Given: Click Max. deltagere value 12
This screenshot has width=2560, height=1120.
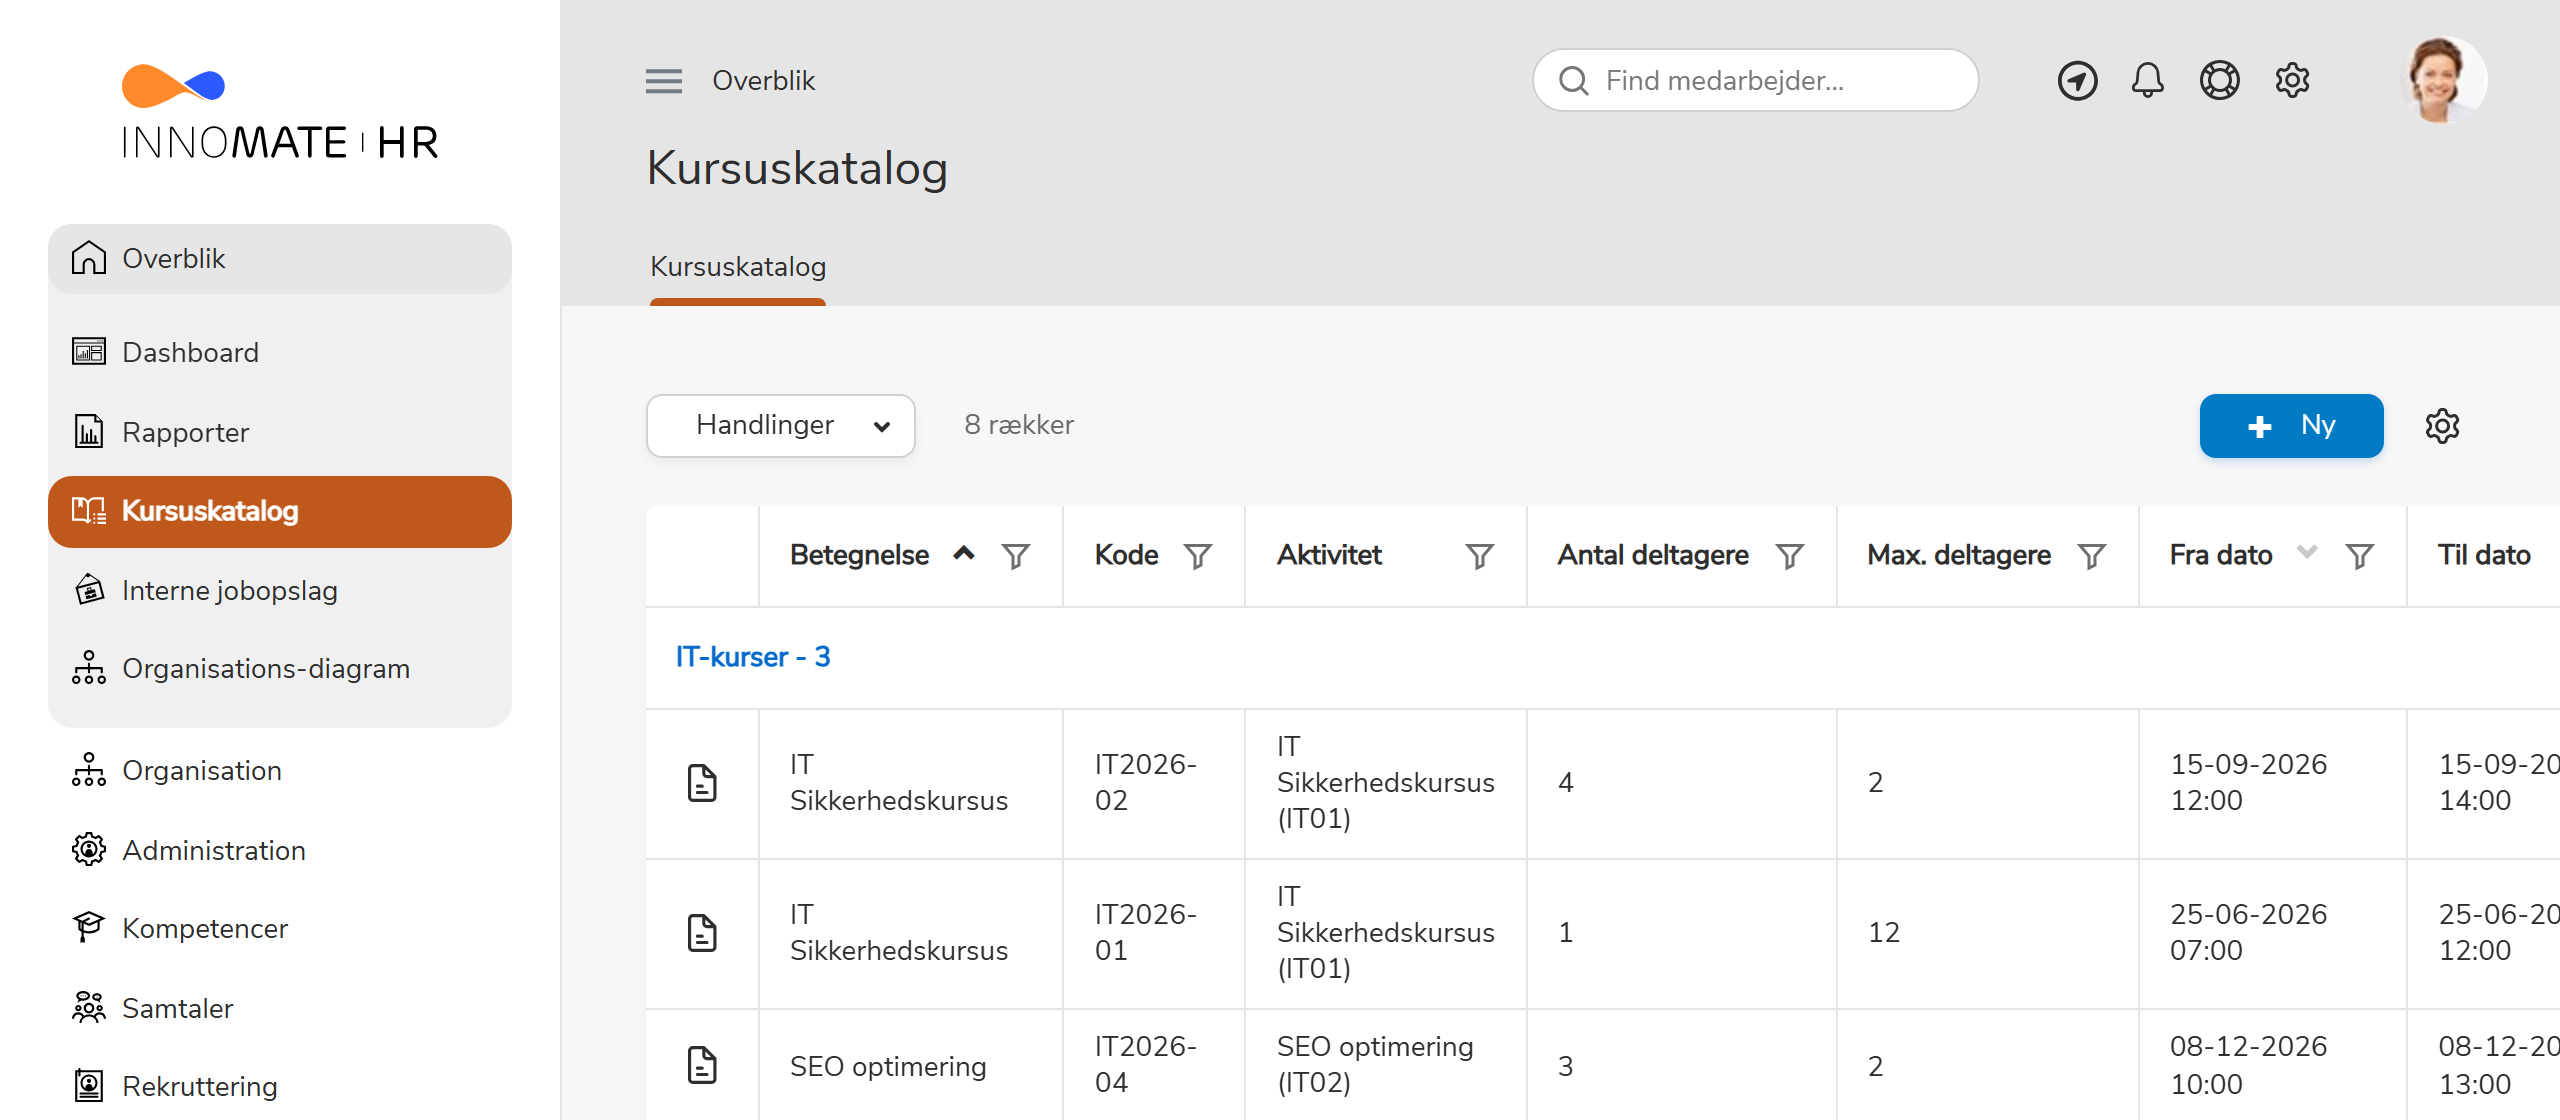Looking at the screenshot, I should pyautogui.click(x=1884, y=933).
